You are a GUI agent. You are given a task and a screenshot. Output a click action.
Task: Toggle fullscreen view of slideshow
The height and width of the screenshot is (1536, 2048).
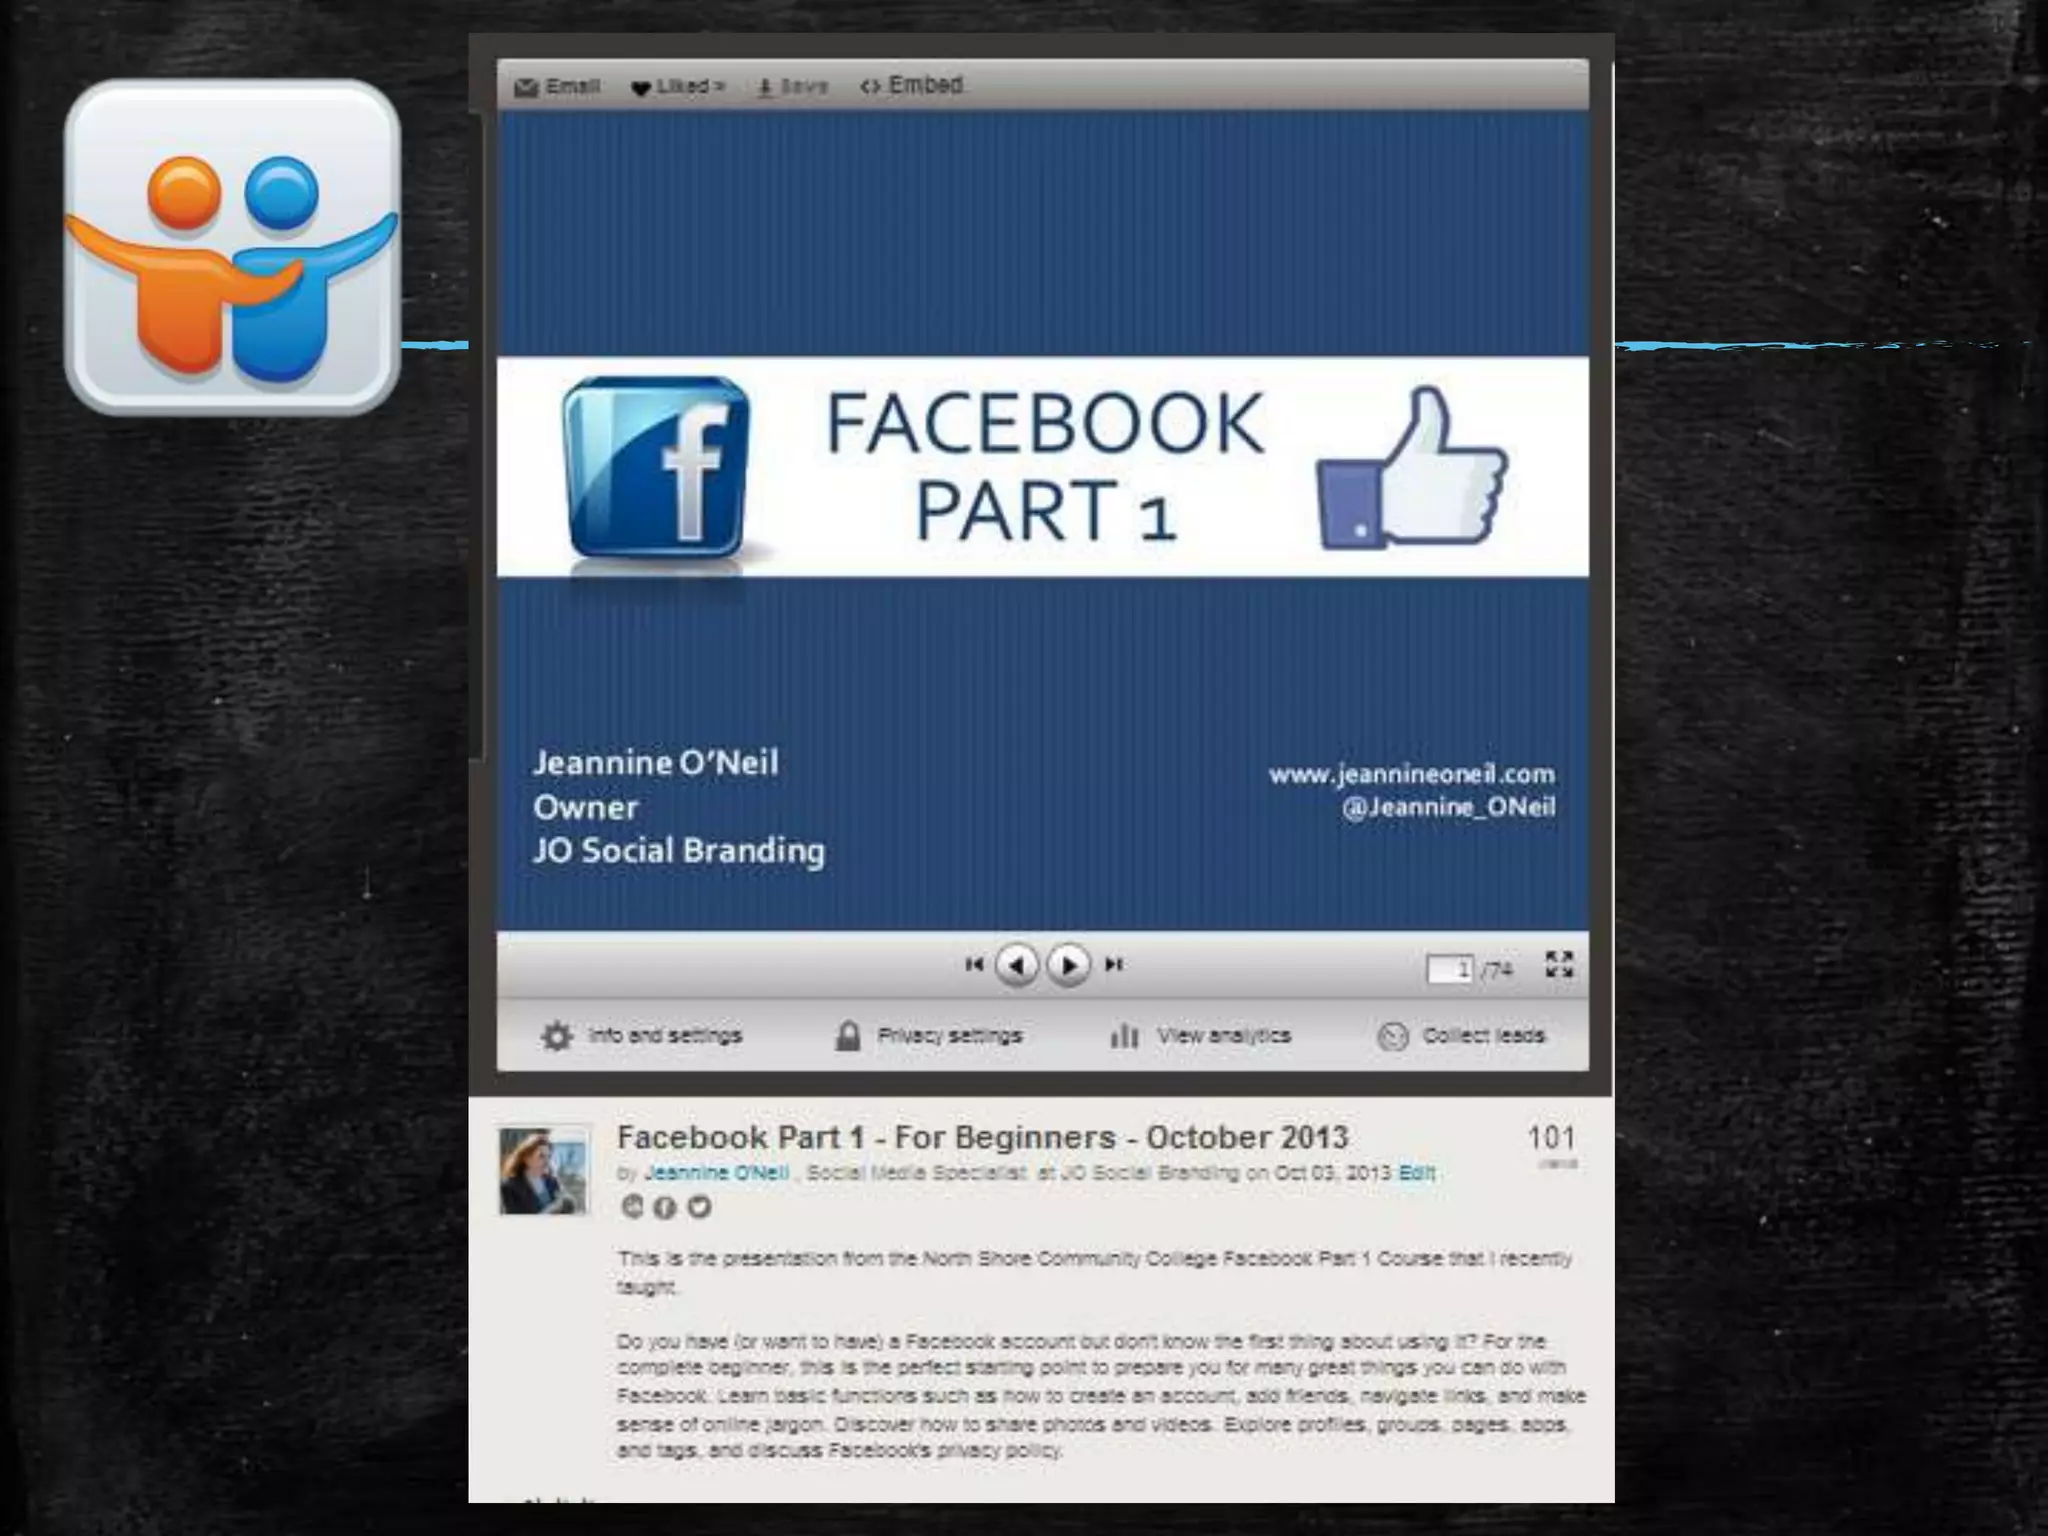pyautogui.click(x=1559, y=965)
